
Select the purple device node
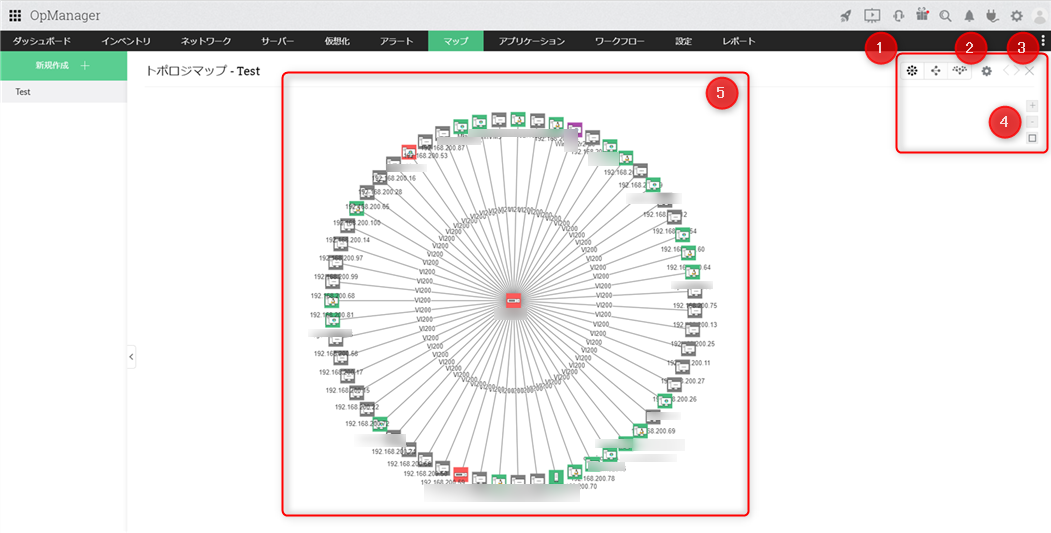point(574,129)
